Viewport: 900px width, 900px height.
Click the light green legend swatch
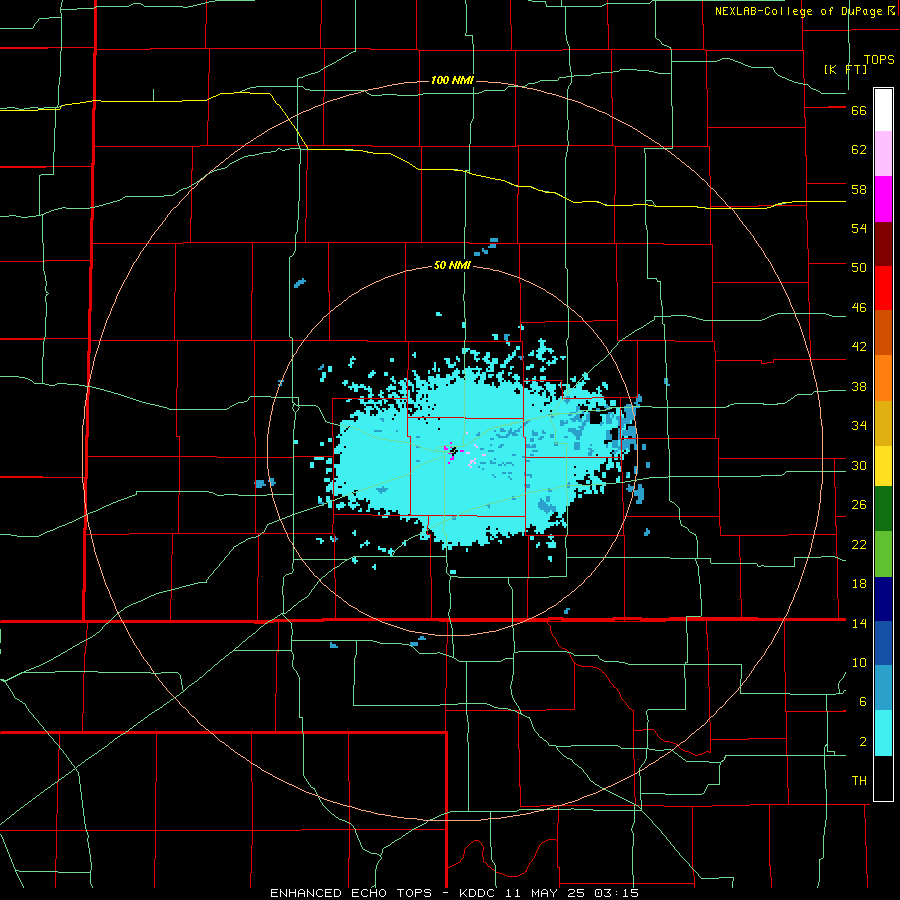(x=883, y=554)
